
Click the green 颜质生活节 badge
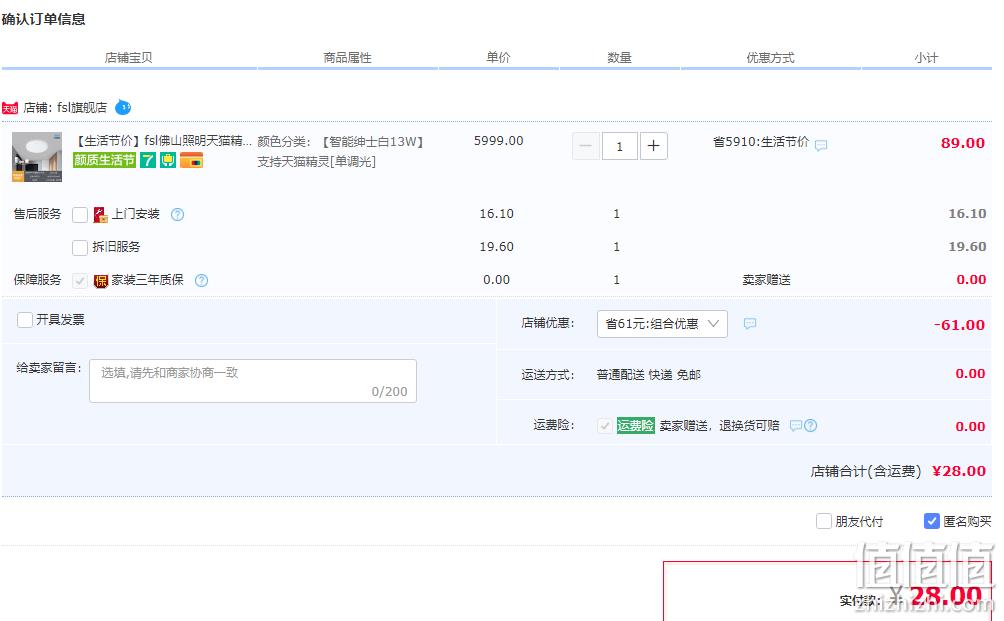click(104, 160)
